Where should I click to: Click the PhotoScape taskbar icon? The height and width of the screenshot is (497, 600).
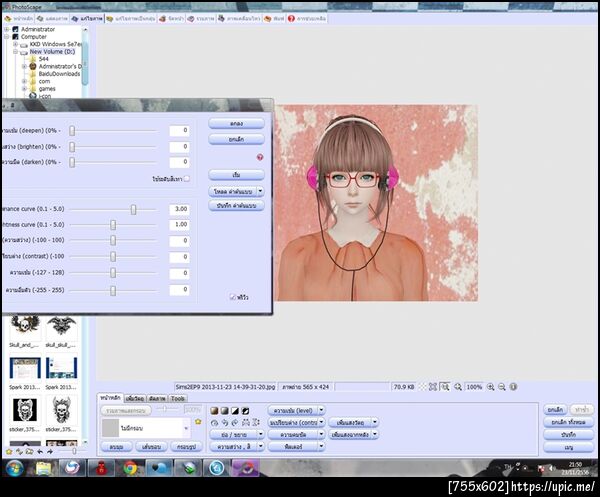click(x=245, y=468)
